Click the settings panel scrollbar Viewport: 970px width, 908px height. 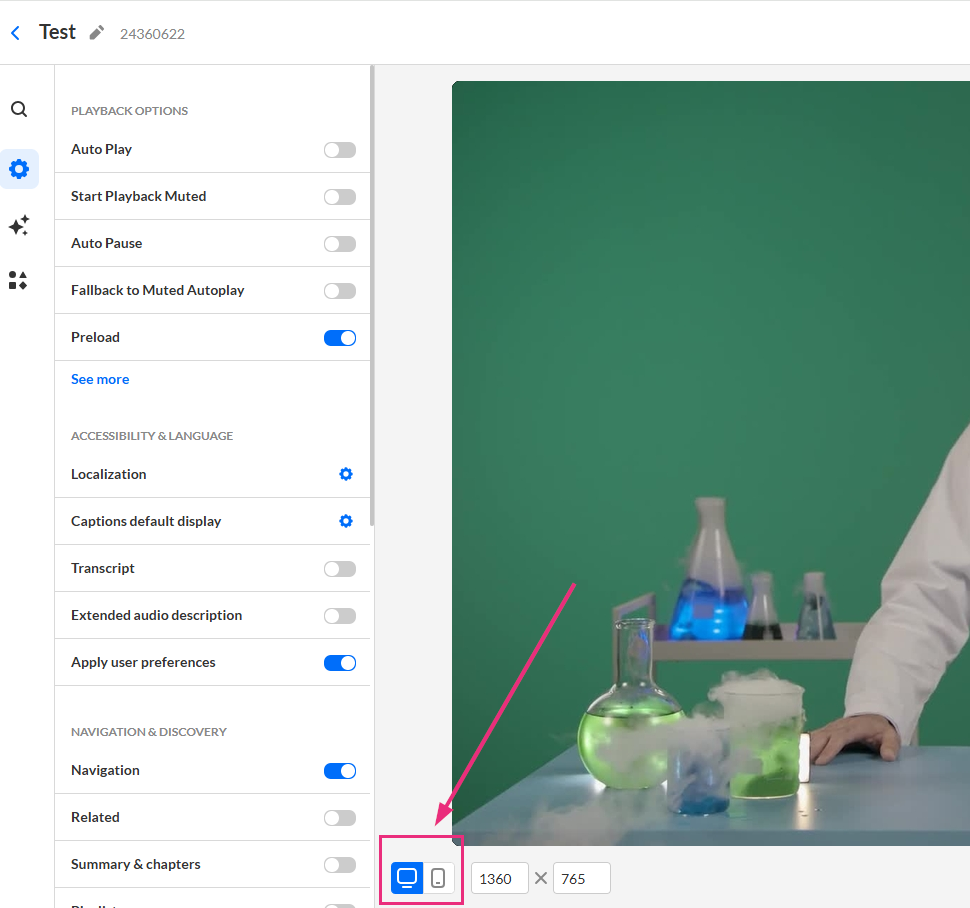pos(372,296)
